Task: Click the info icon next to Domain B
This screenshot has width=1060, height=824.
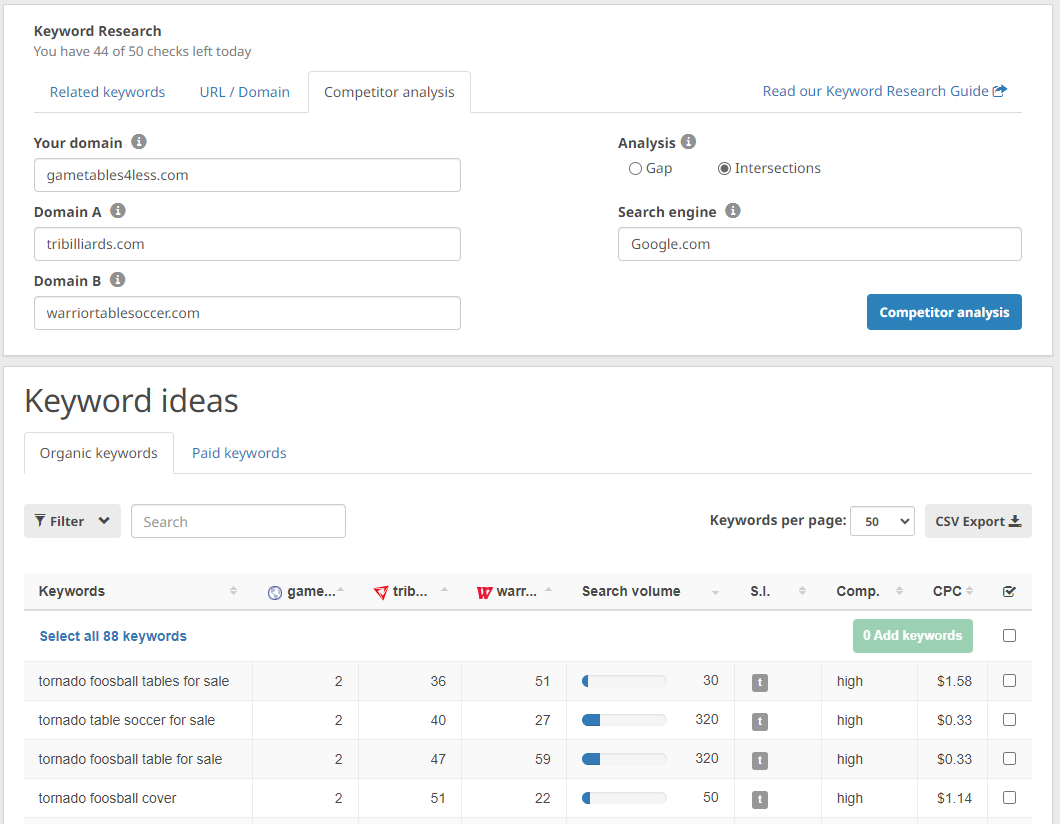Action: (118, 280)
